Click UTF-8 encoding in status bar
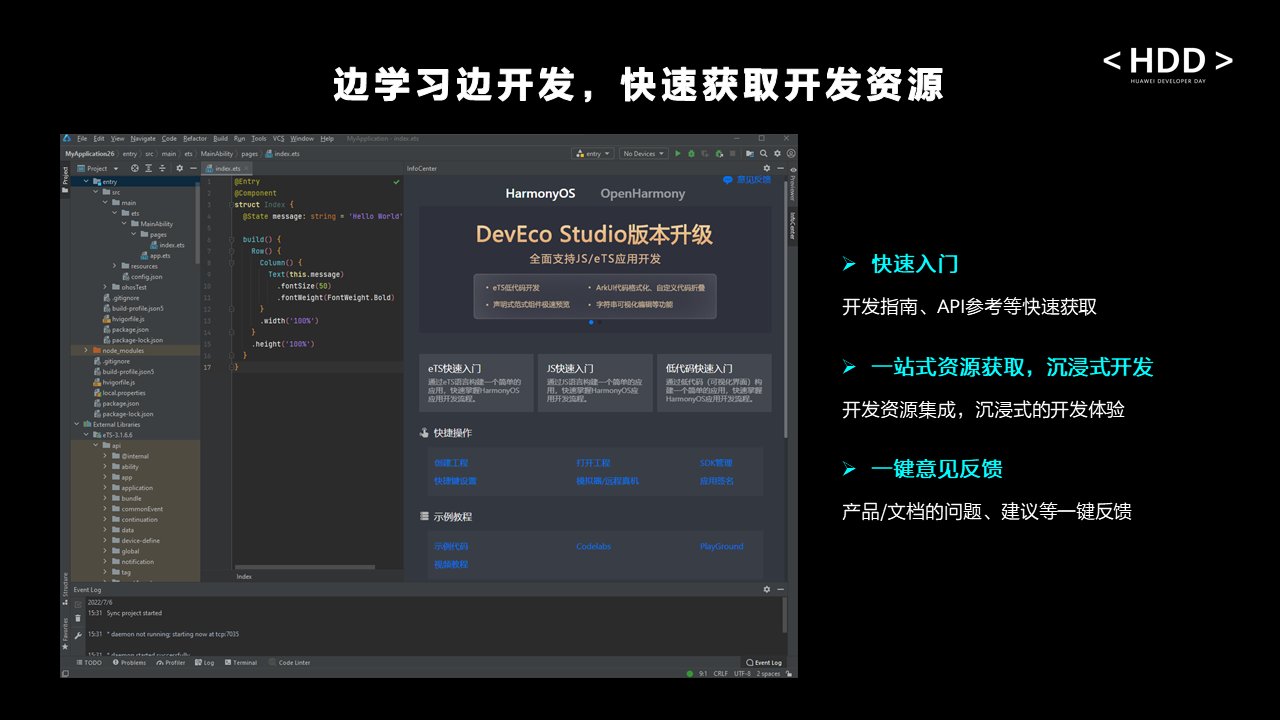Screen dimensions: 1280x720 click(742, 674)
